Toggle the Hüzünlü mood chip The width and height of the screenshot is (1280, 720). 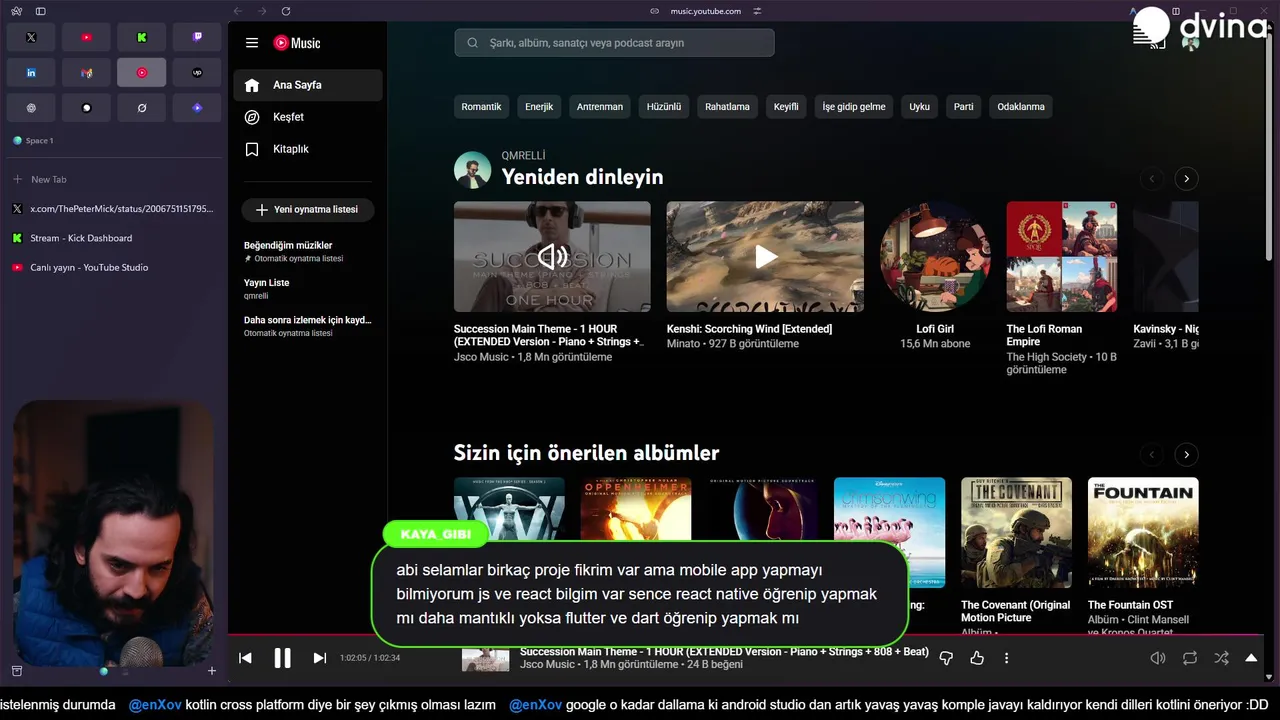(x=664, y=107)
